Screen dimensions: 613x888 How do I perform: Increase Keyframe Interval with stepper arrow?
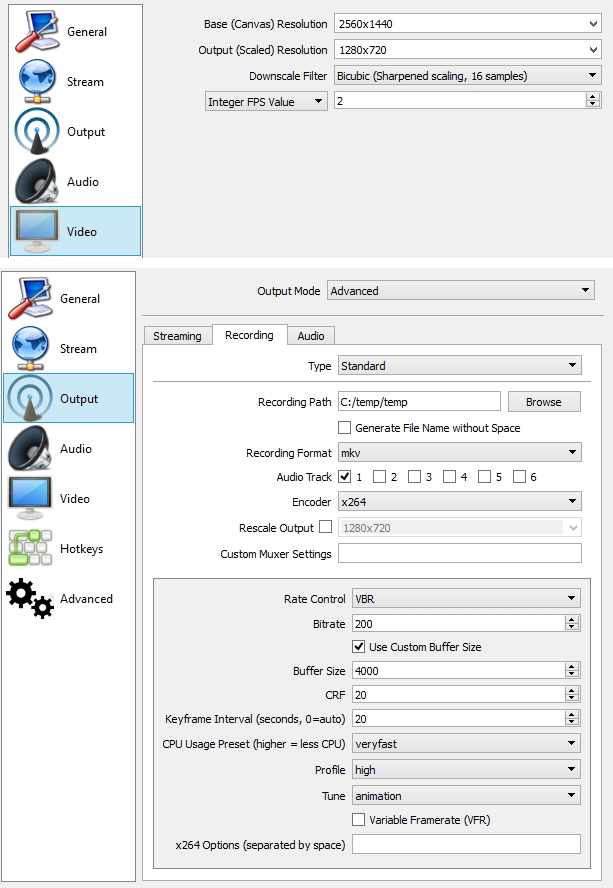[x=572, y=715]
